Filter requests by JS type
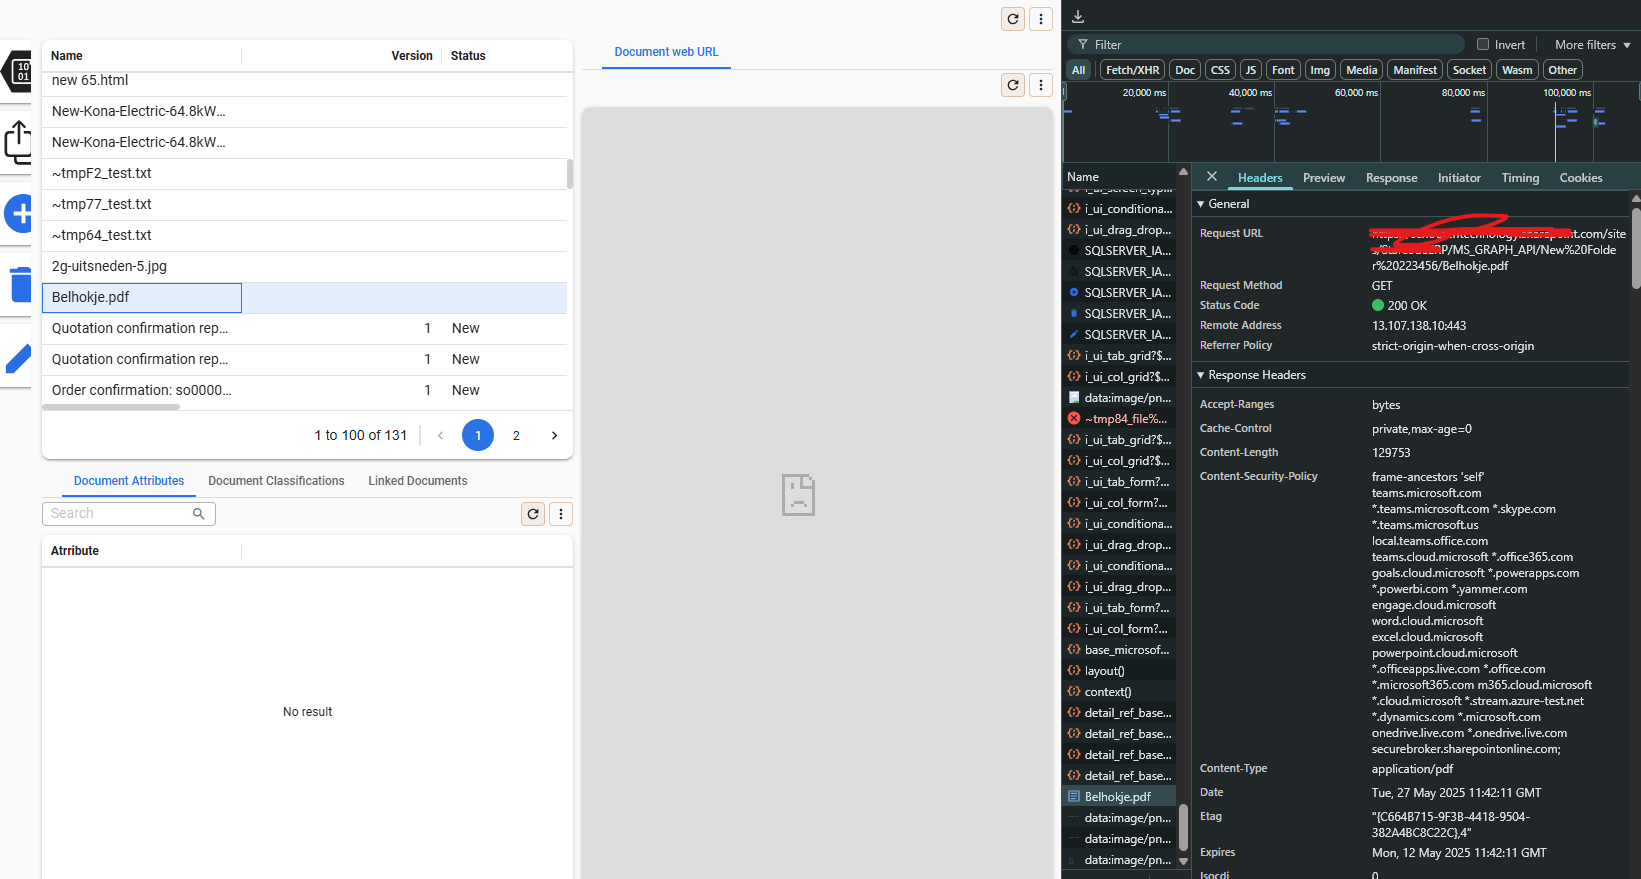This screenshot has height=879, width=1641. tap(1251, 70)
